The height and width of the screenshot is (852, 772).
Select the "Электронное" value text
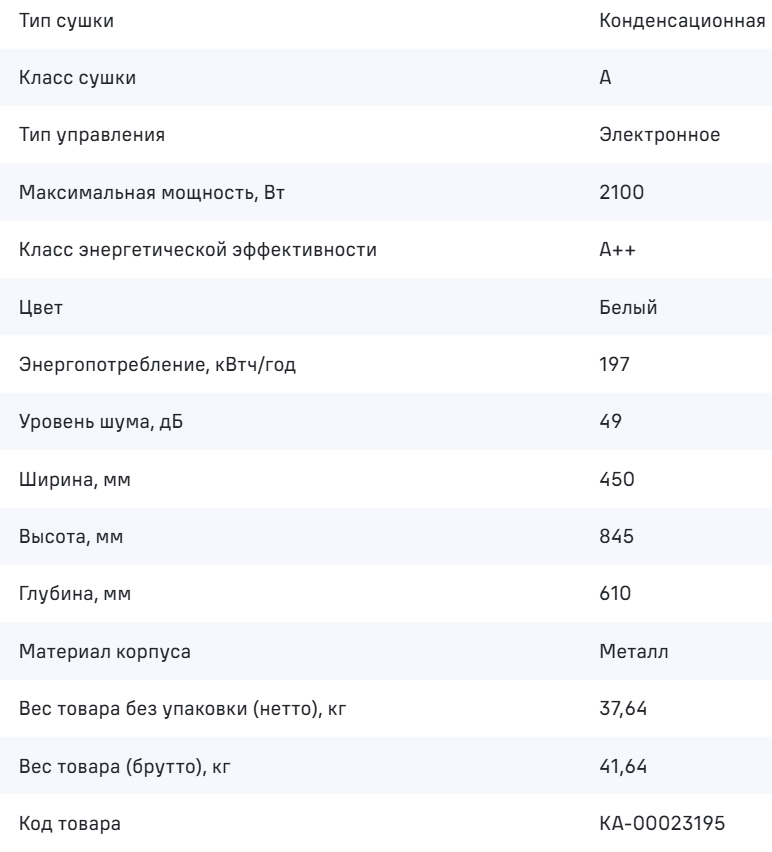pyautogui.click(x=659, y=135)
